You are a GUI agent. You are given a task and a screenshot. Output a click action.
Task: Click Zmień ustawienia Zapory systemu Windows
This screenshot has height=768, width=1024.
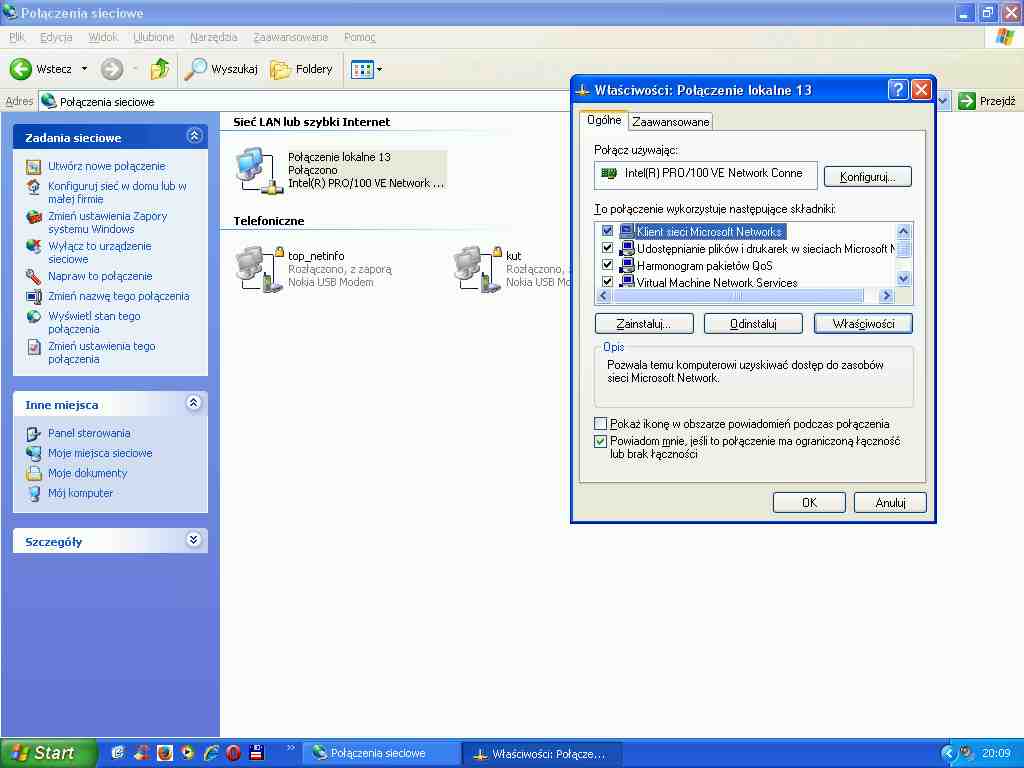pyautogui.click(x=107, y=223)
